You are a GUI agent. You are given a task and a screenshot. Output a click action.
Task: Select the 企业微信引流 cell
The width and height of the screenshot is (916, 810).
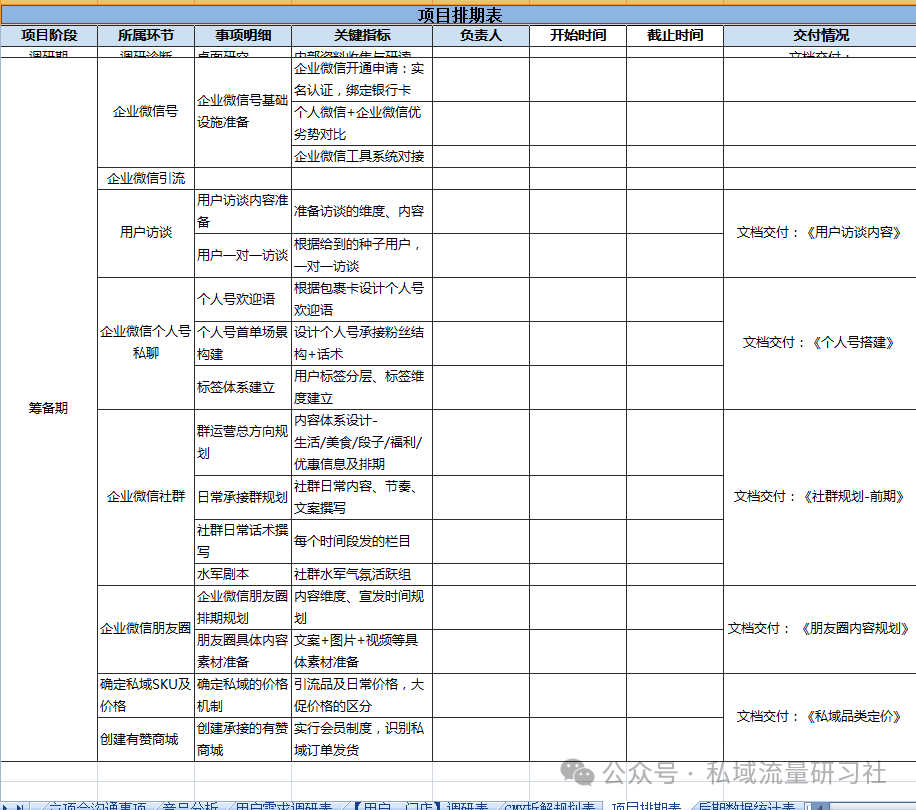[x=146, y=179]
